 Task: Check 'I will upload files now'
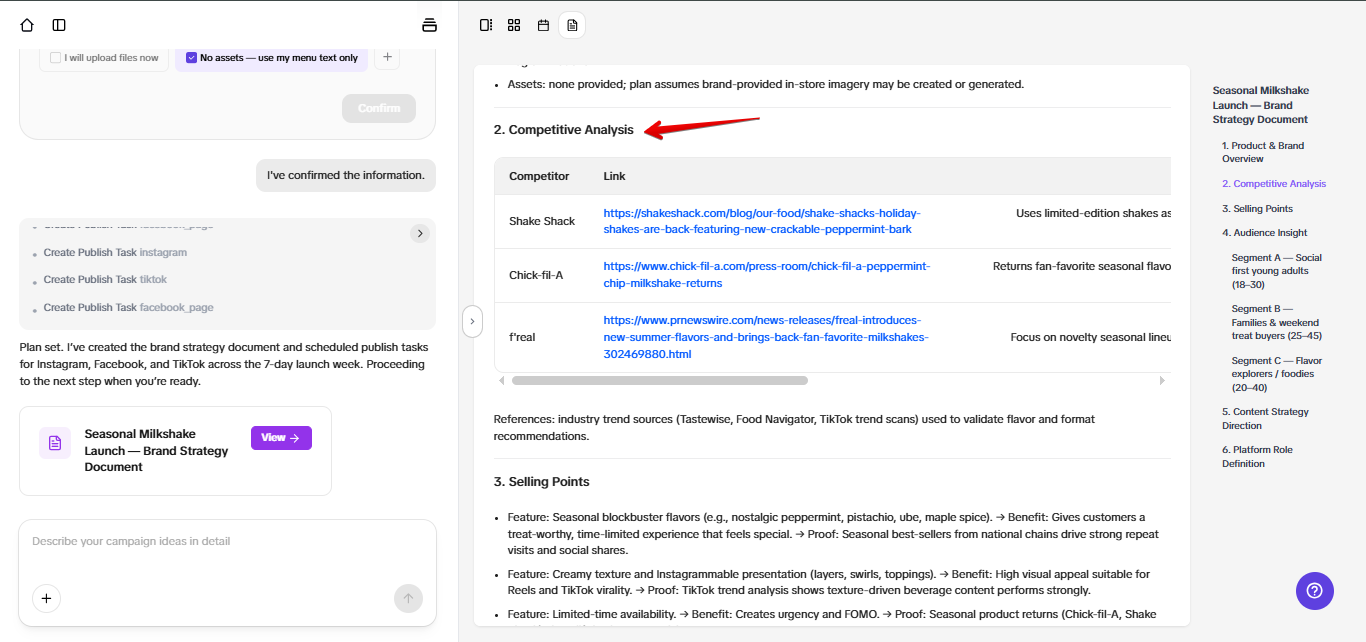coord(56,58)
